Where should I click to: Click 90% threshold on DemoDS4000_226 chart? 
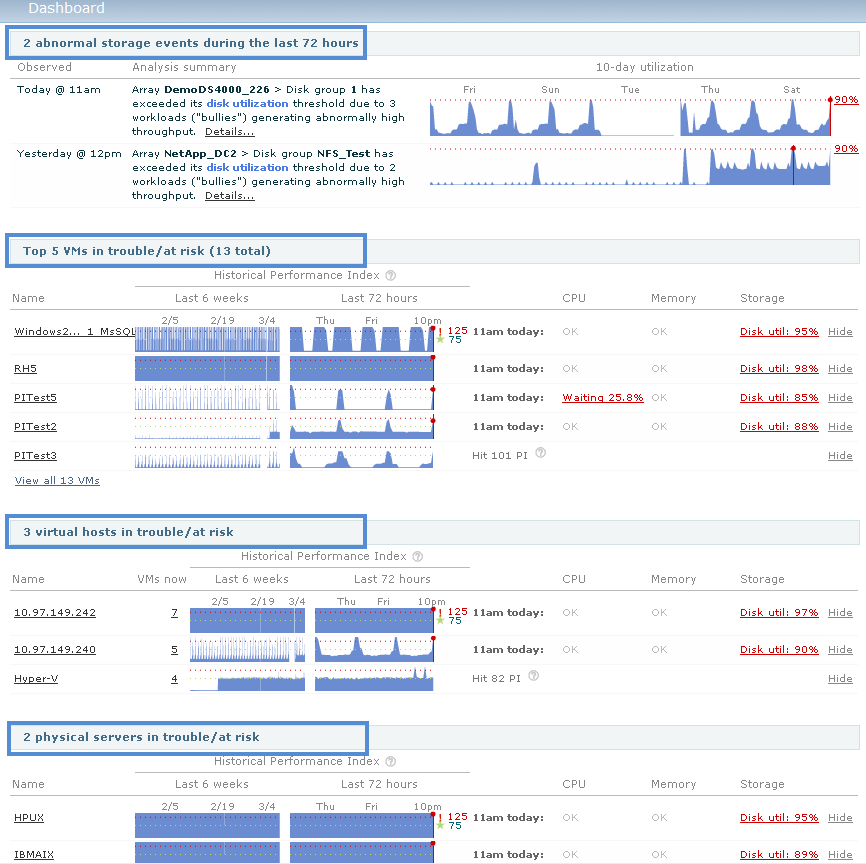click(846, 99)
